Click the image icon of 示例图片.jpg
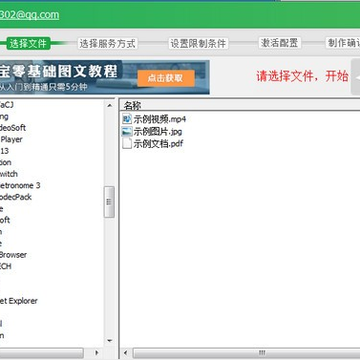The width and height of the screenshot is (360, 360). point(127,131)
